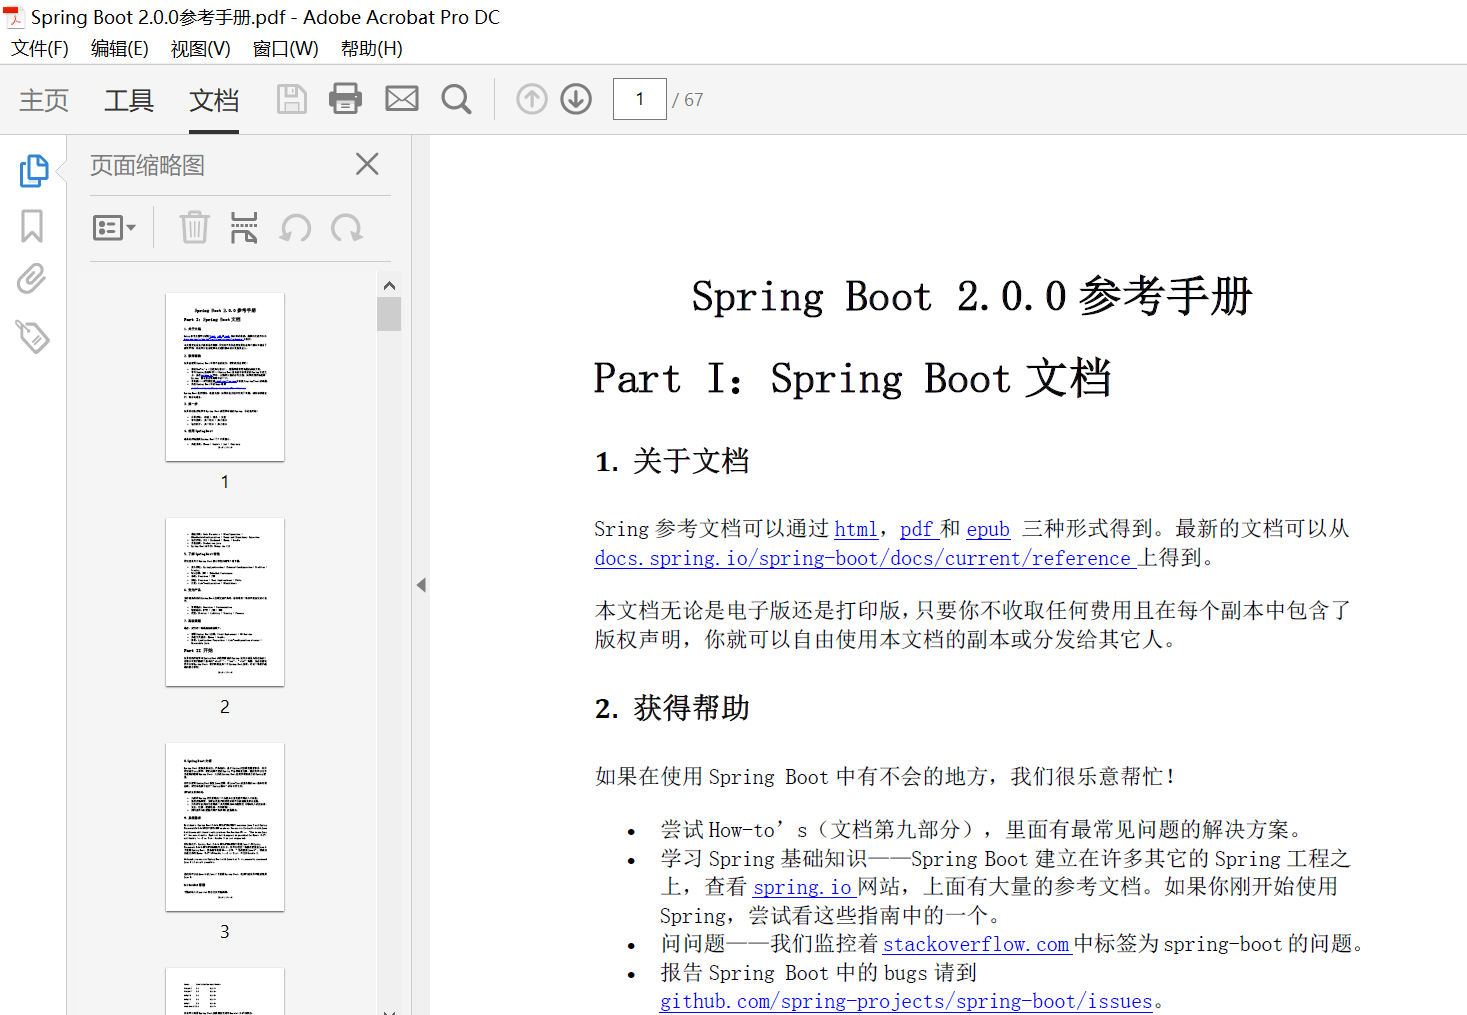This screenshot has width=1467, height=1015.
Task: Open docs.spring.io reference link
Action: click(x=865, y=558)
